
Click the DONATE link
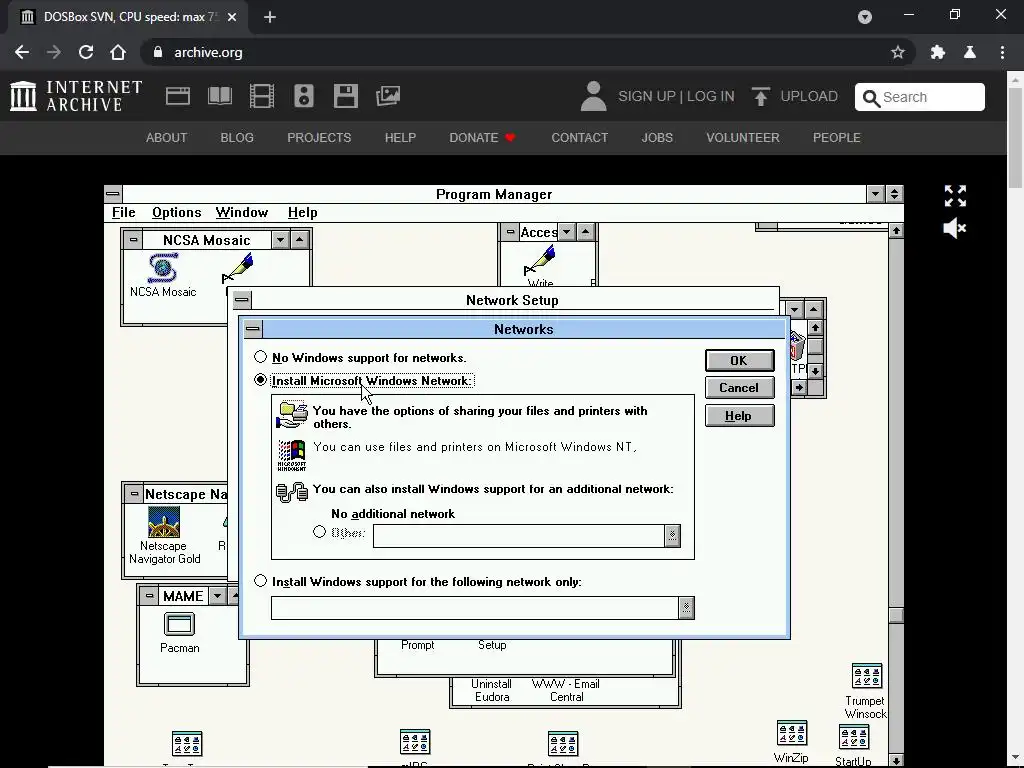(482, 138)
